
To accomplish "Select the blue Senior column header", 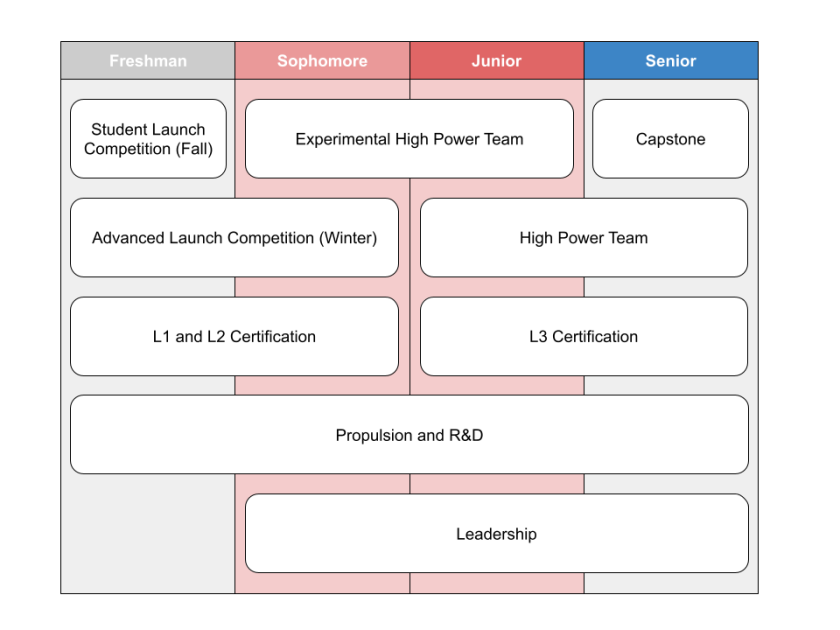I will click(x=671, y=61).
